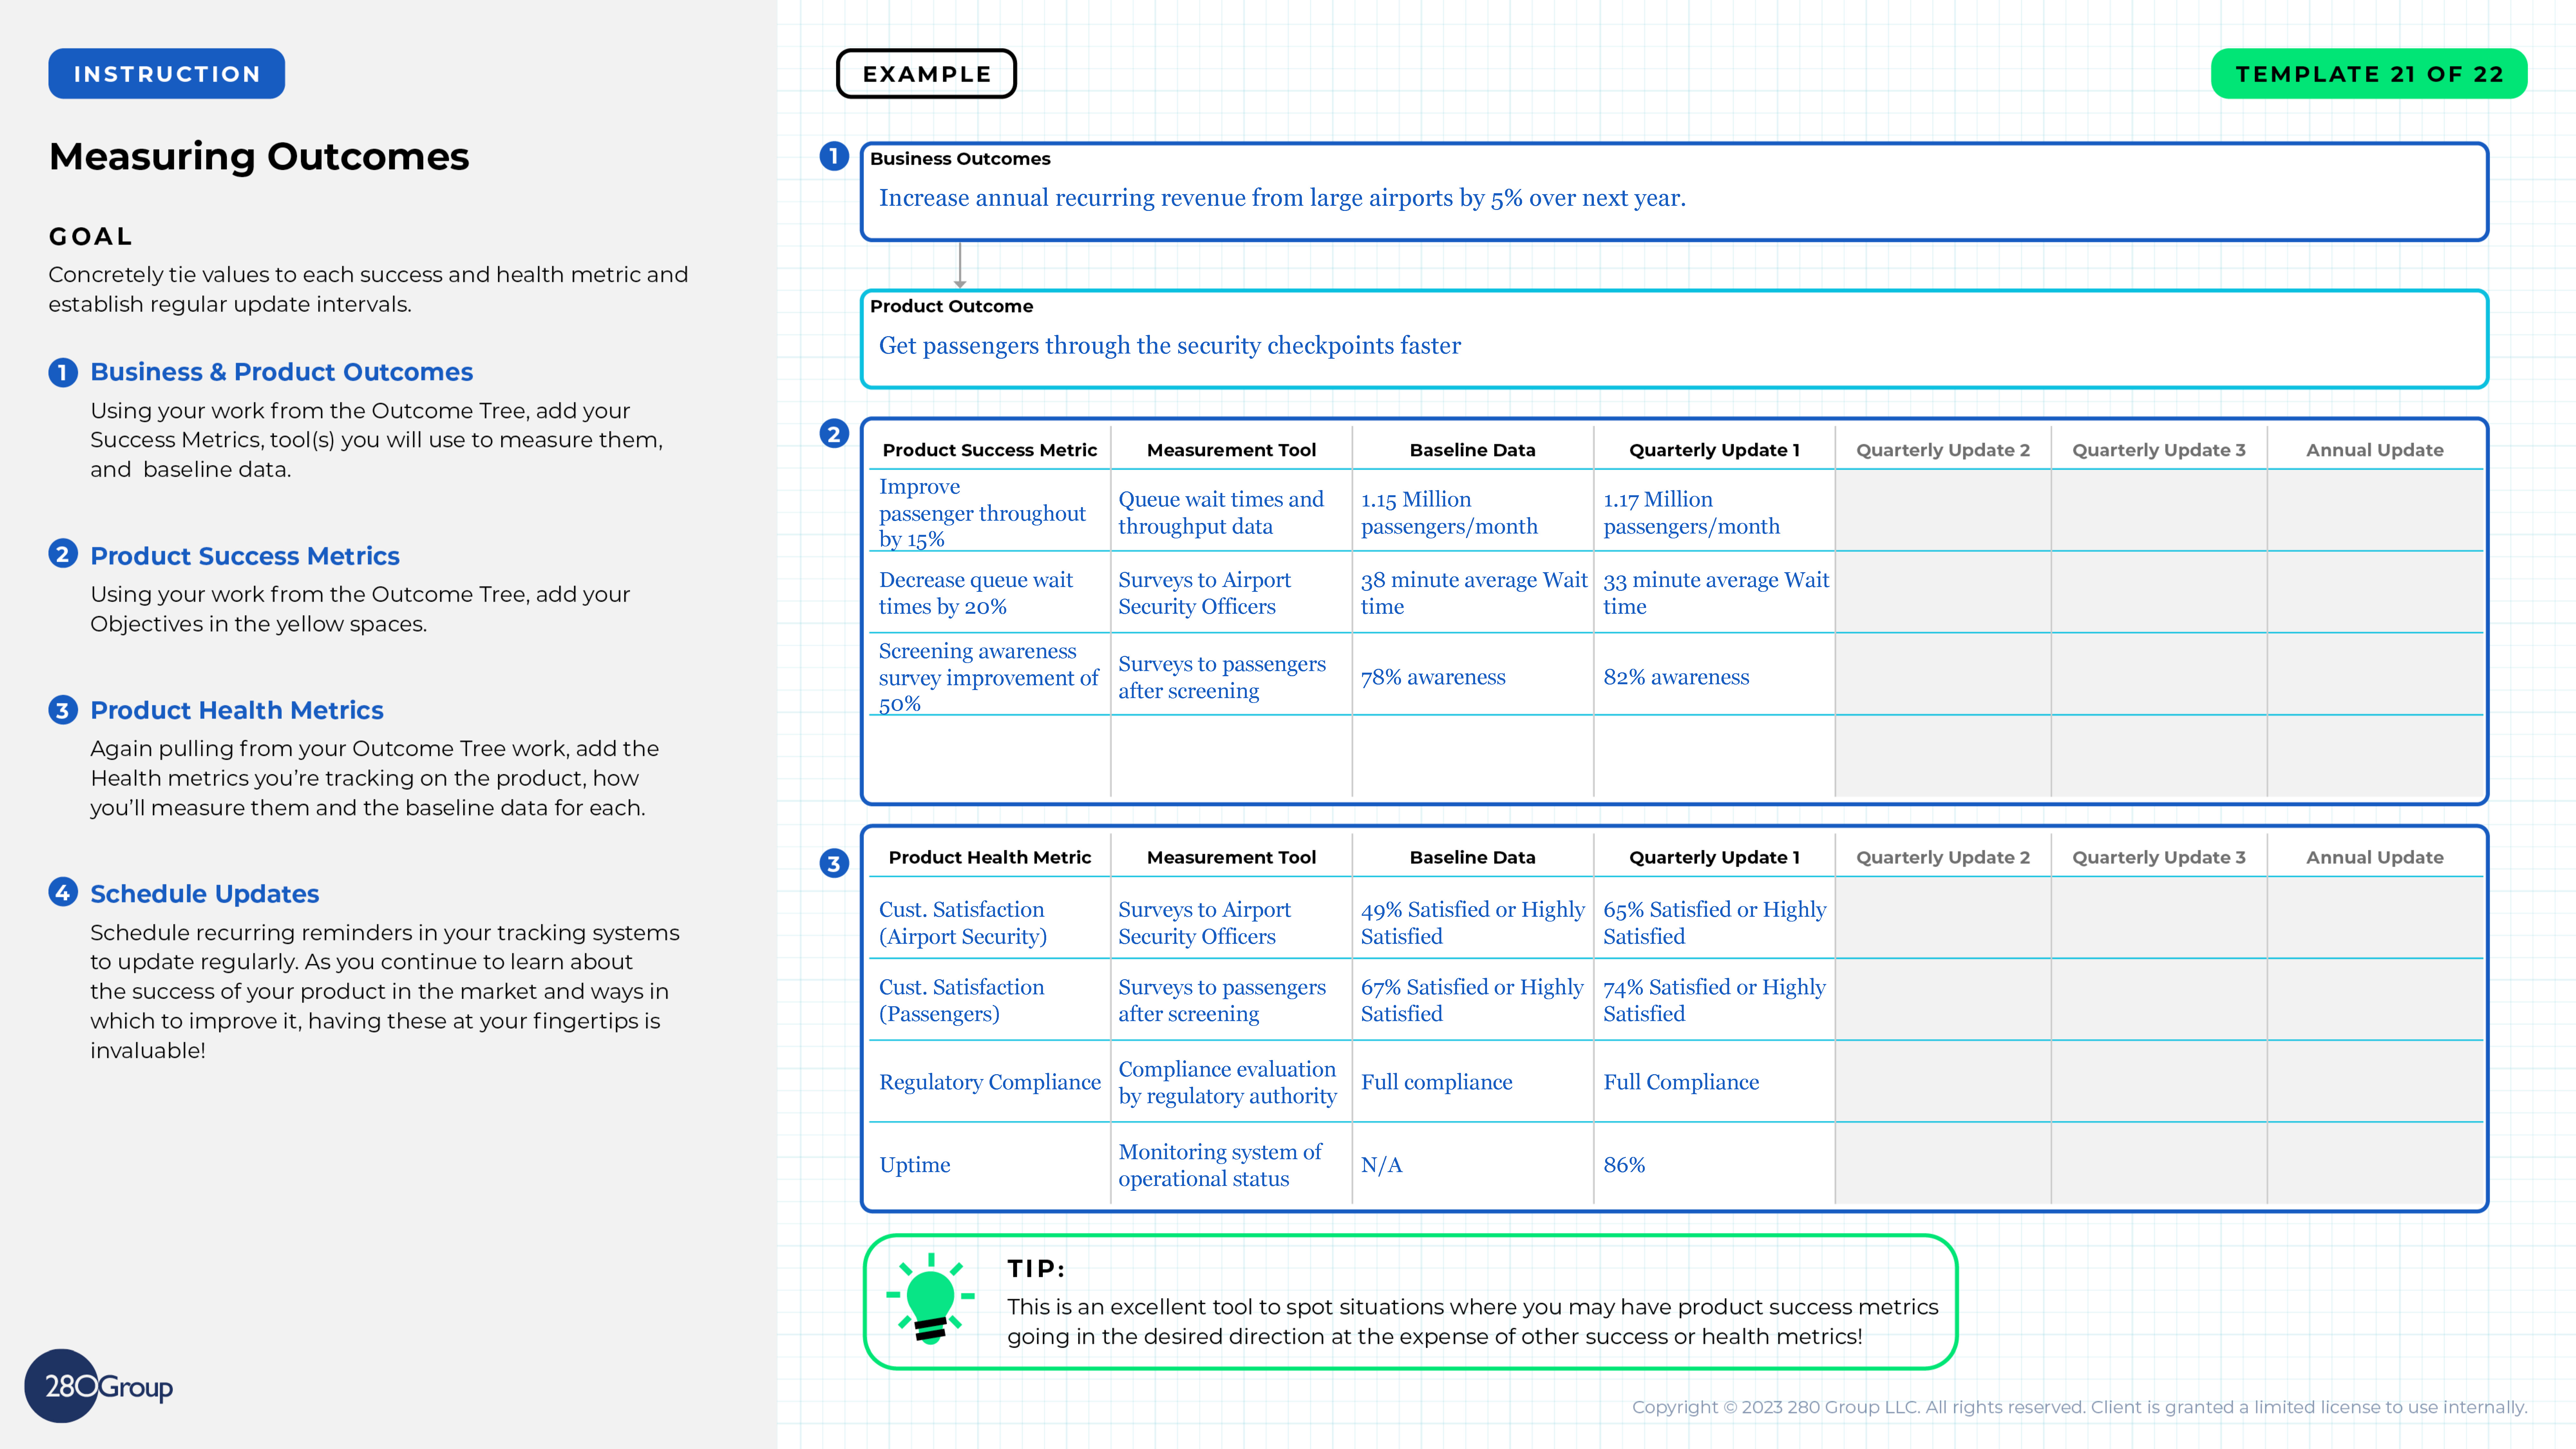Click Annual Update header in success table
The width and height of the screenshot is (2576, 1449).
point(2375,450)
